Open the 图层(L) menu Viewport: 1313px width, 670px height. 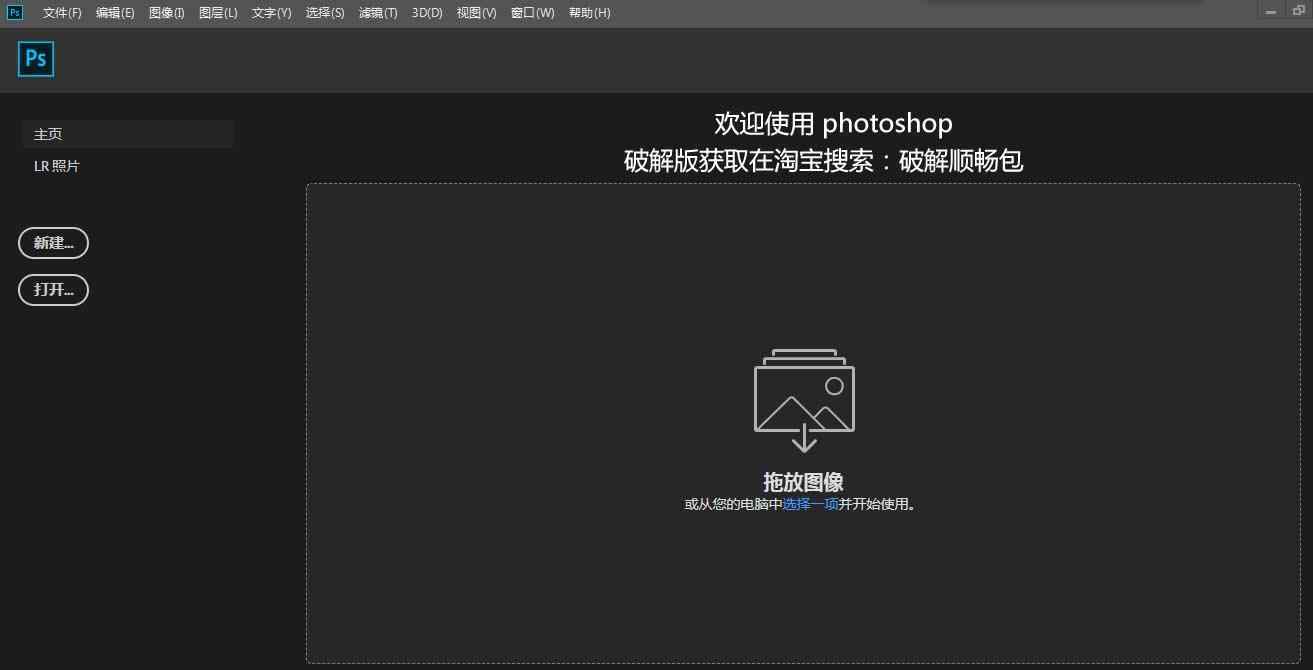coord(218,13)
